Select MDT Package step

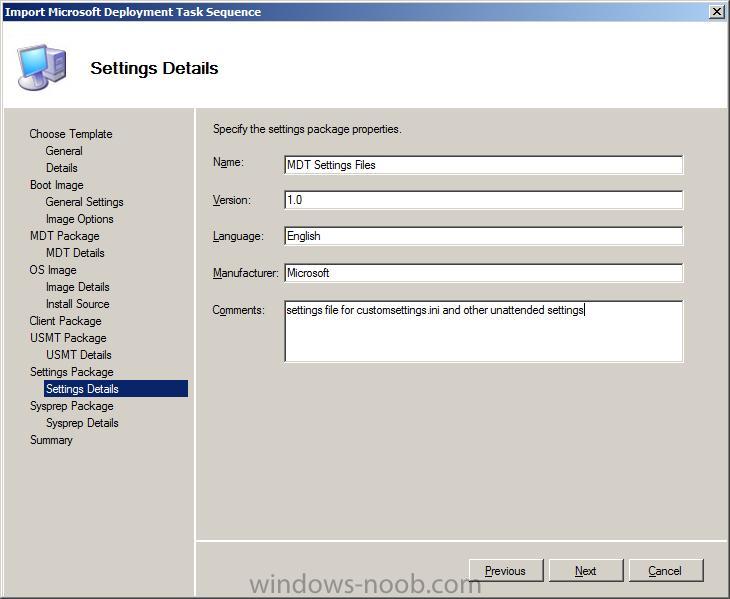(65, 236)
